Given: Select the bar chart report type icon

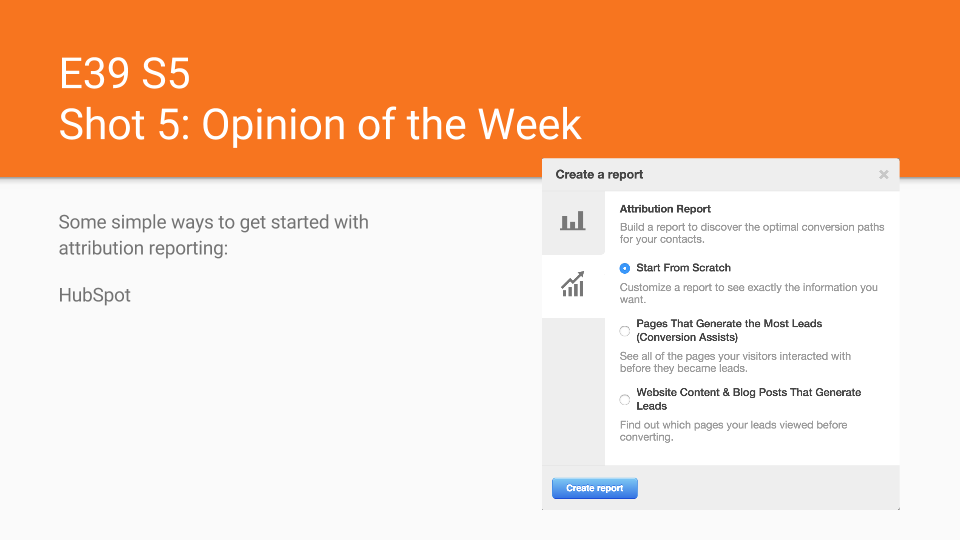Looking at the screenshot, I should pos(573,221).
